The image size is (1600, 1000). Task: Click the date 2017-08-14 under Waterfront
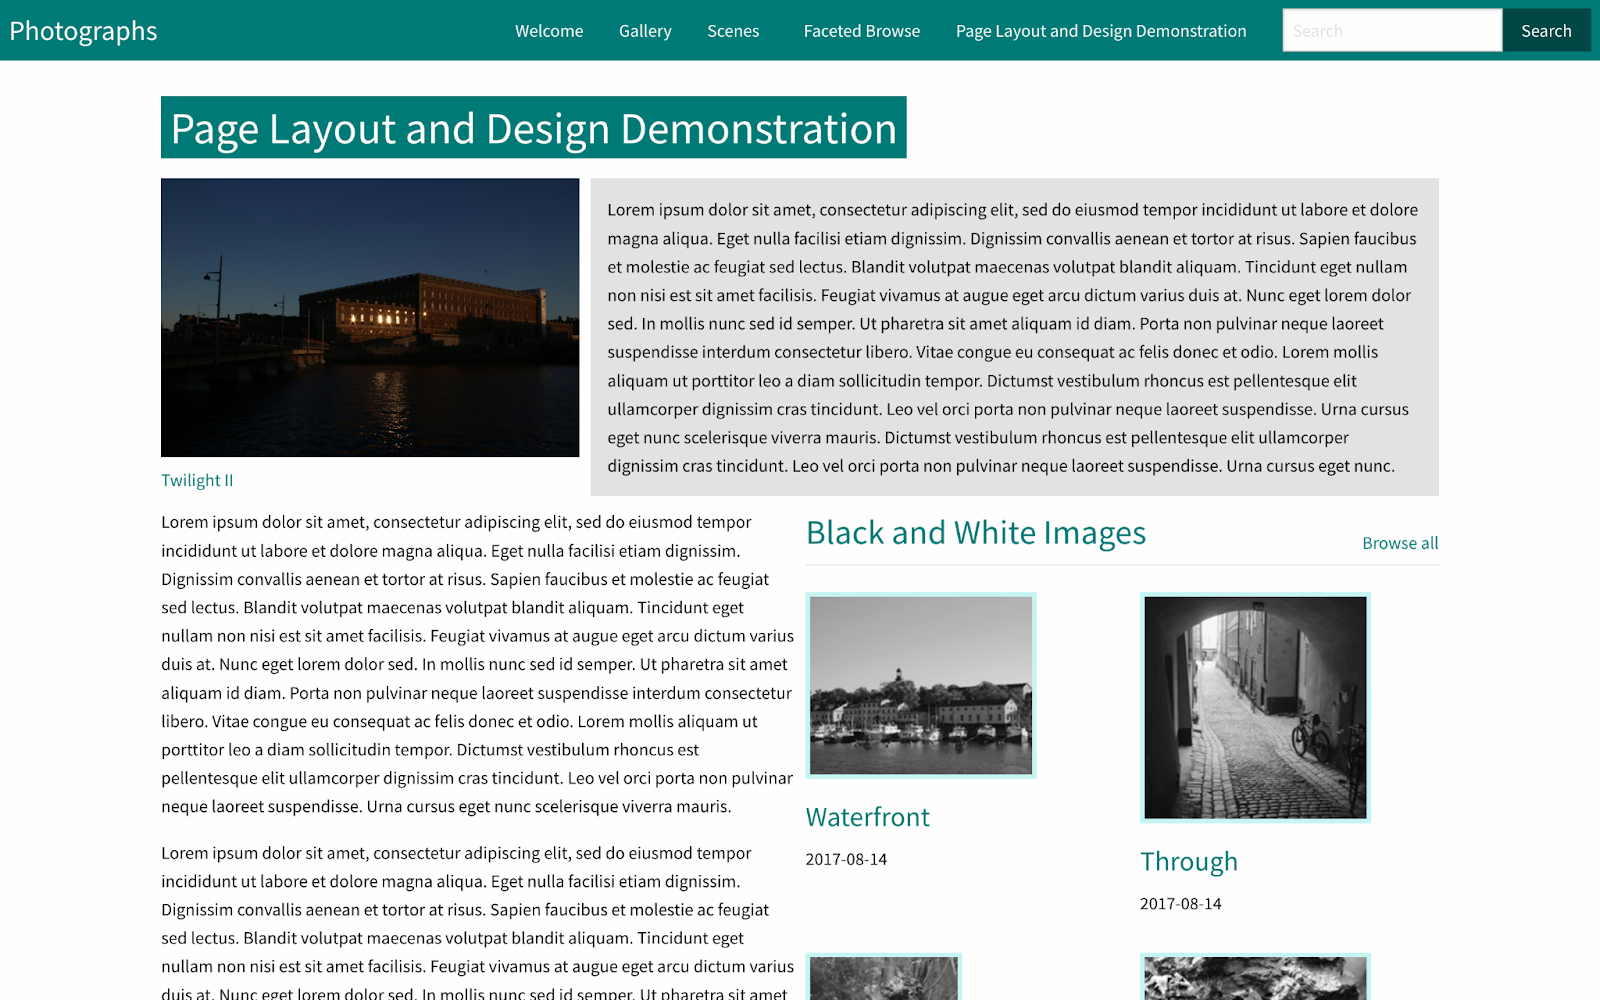[x=846, y=859]
